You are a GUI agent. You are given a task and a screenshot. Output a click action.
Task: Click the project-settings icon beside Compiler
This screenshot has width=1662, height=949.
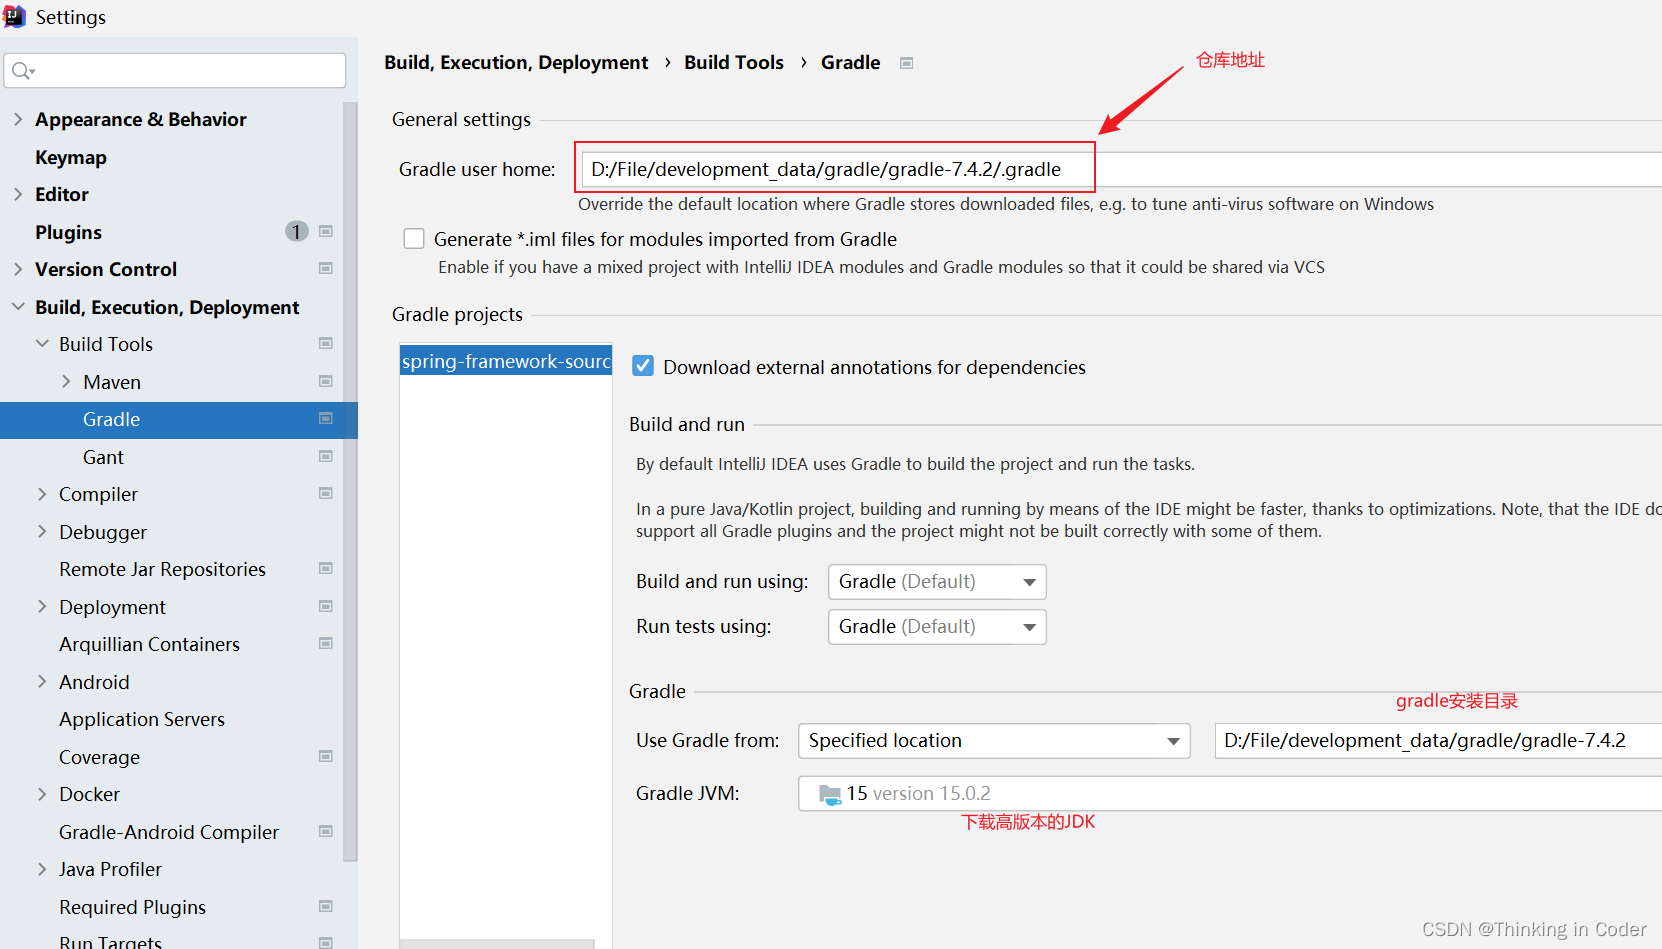click(x=325, y=493)
